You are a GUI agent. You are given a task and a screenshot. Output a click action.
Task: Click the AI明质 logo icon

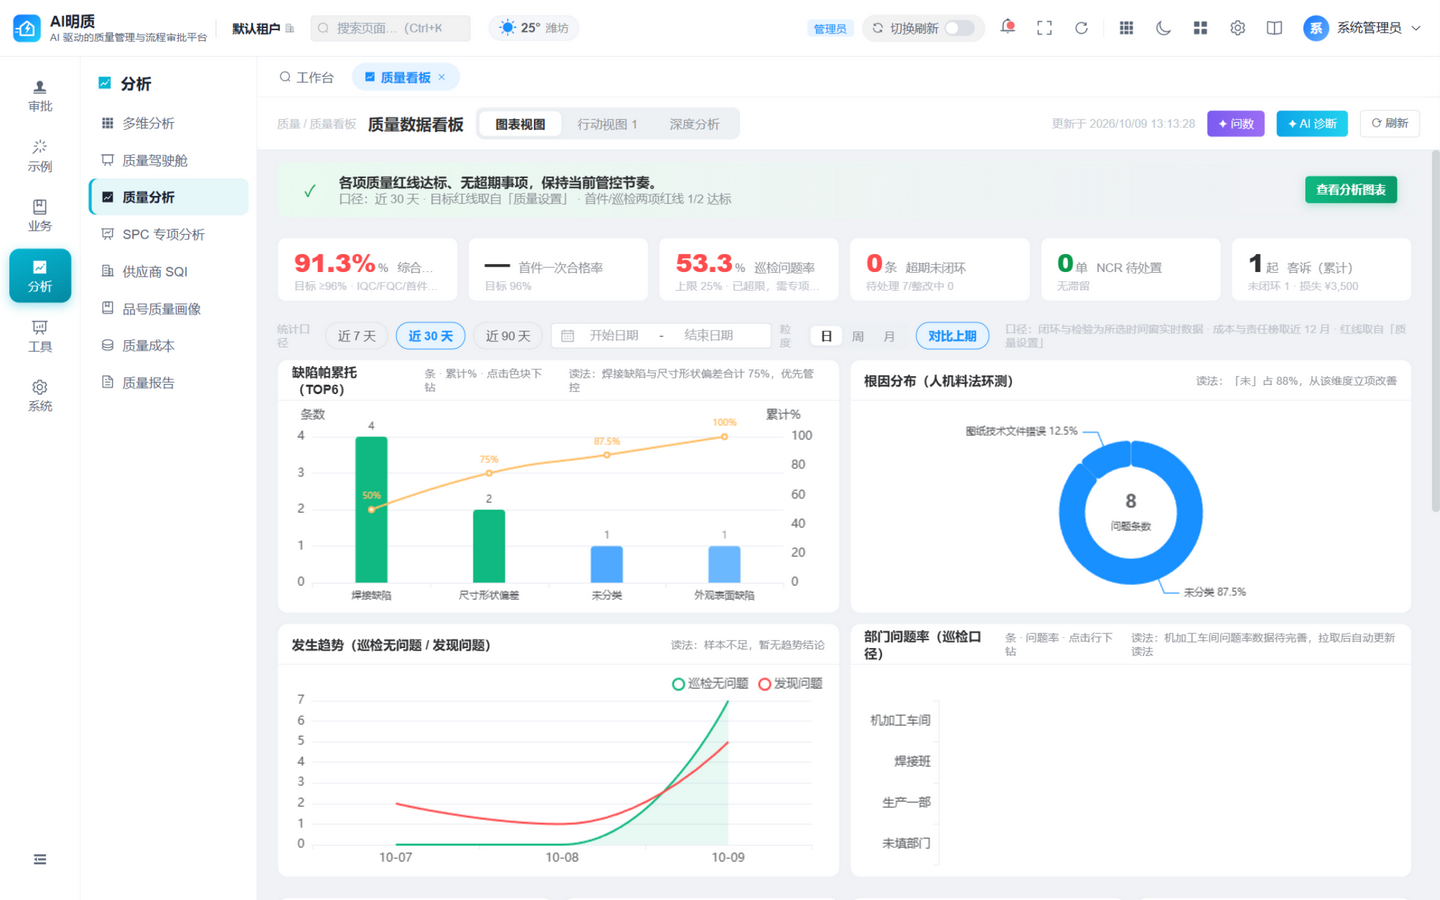tap(27, 28)
